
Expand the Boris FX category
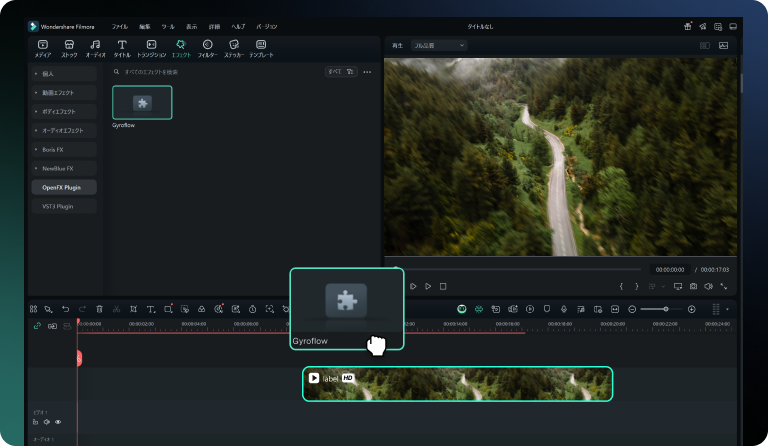(x=64, y=149)
